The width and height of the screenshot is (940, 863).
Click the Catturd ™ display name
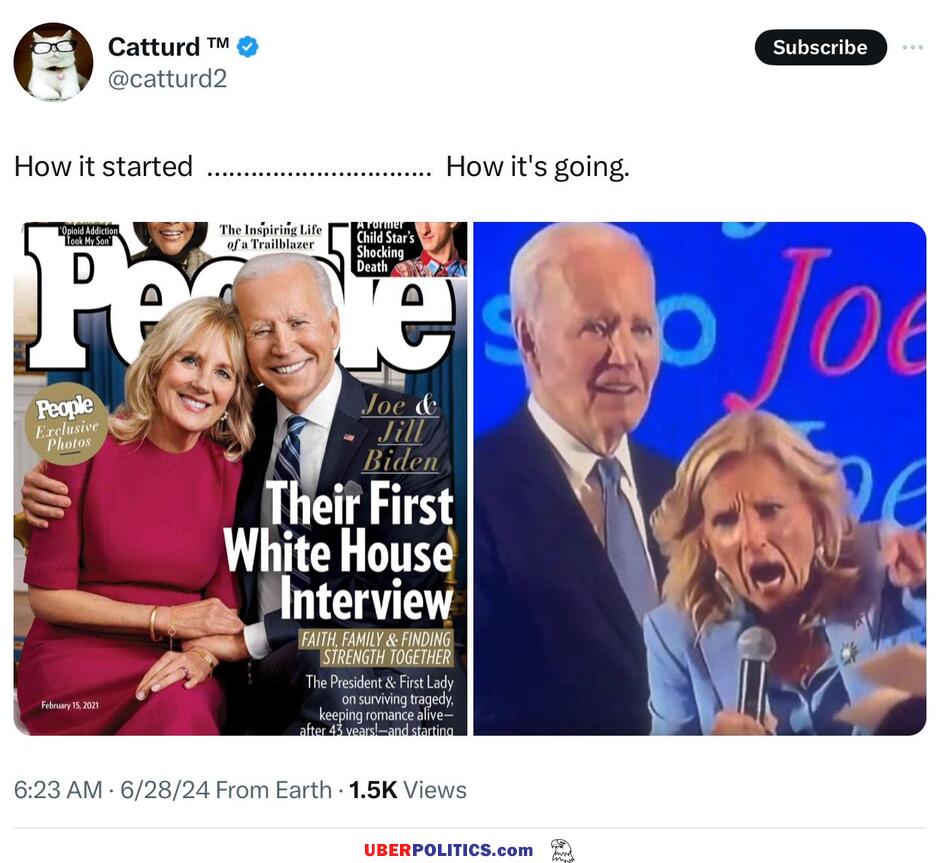tap(168, 46)
